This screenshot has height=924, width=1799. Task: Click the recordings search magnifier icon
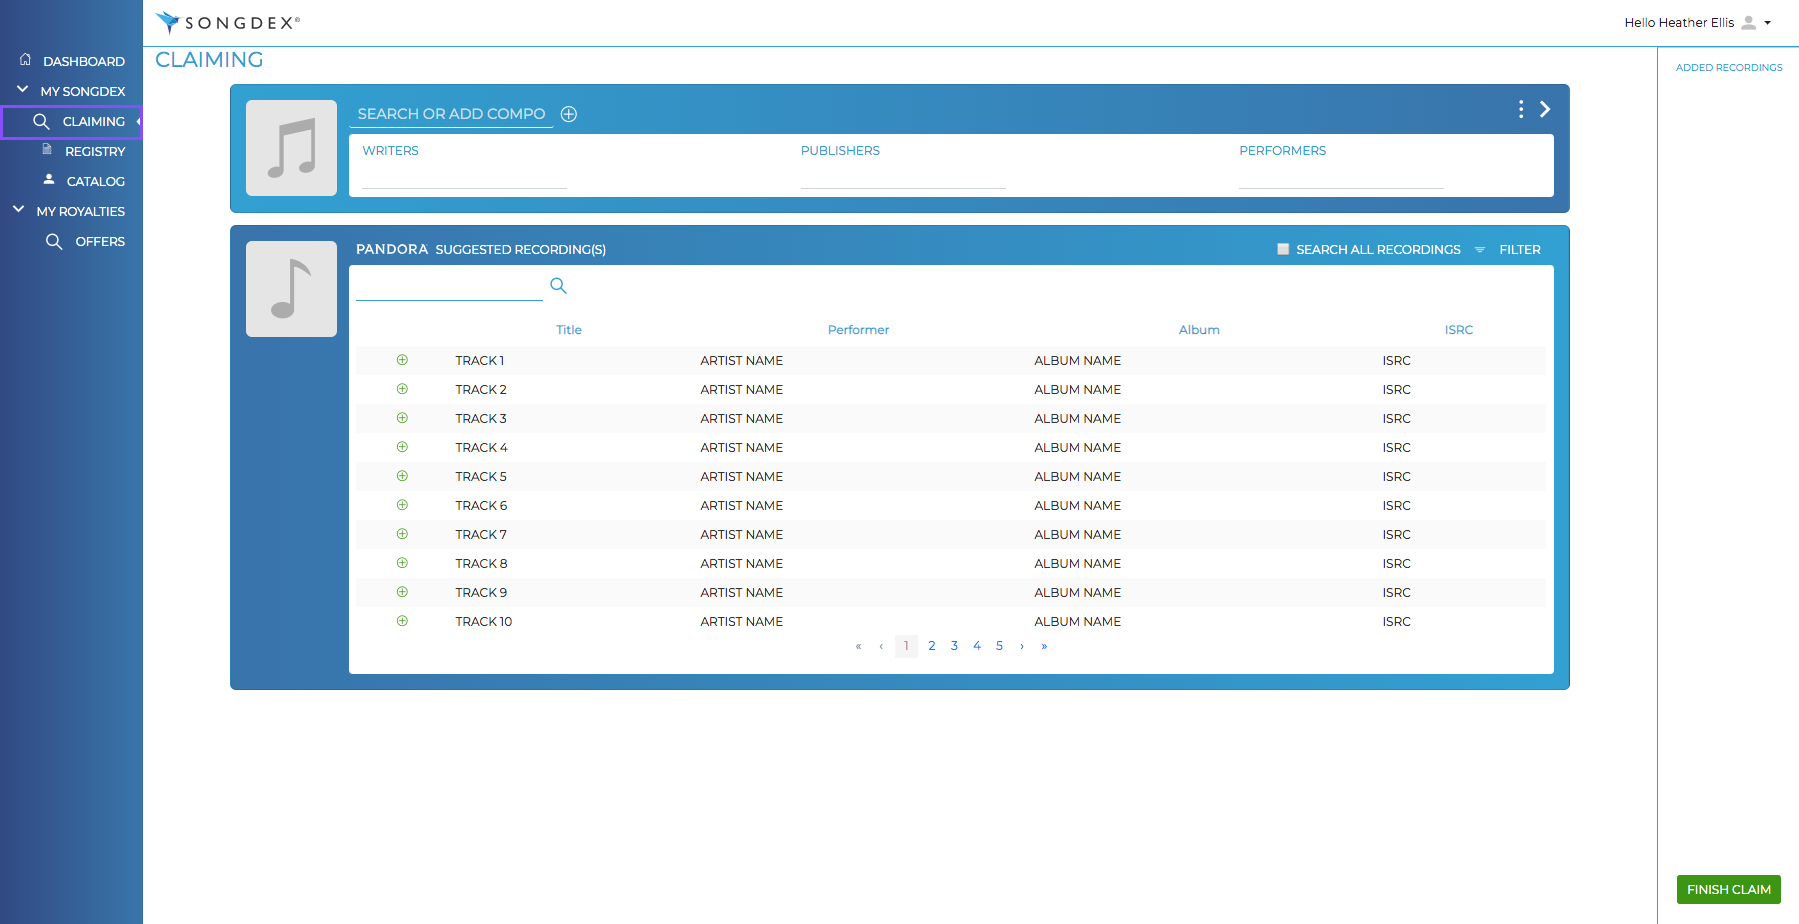559,286
